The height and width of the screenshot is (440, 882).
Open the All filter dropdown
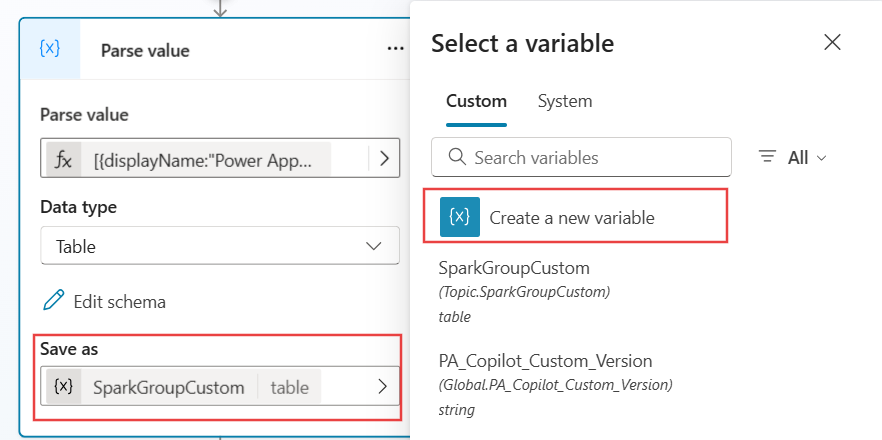click(x=807, y=157)
